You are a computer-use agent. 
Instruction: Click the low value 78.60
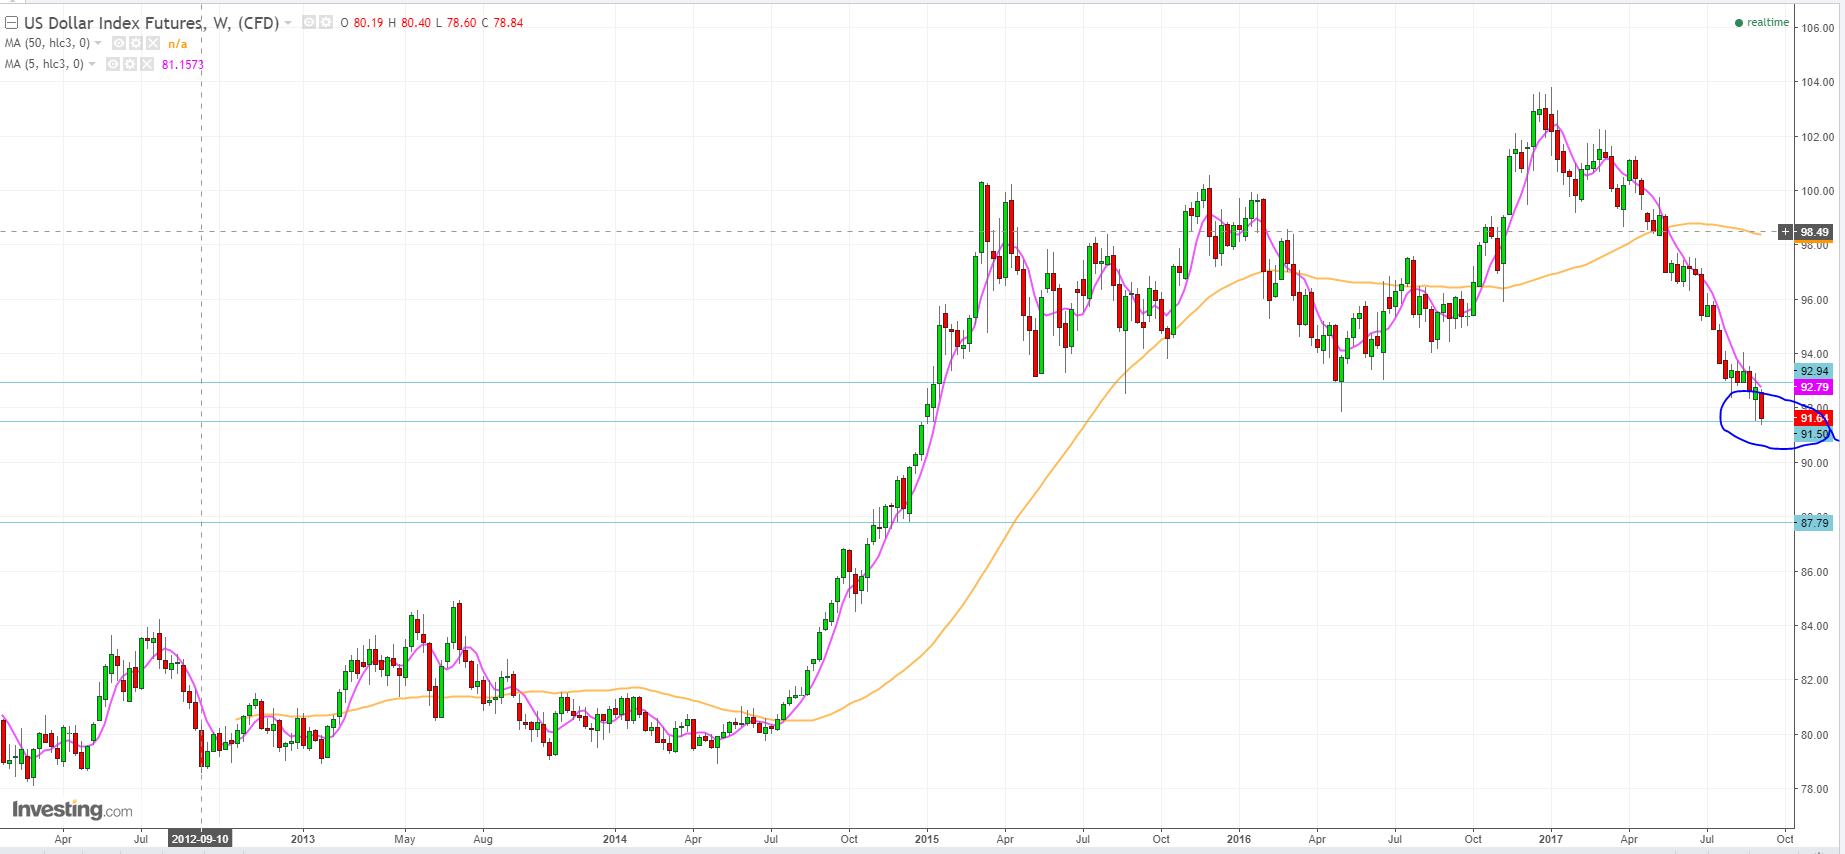tap(461, 23)
